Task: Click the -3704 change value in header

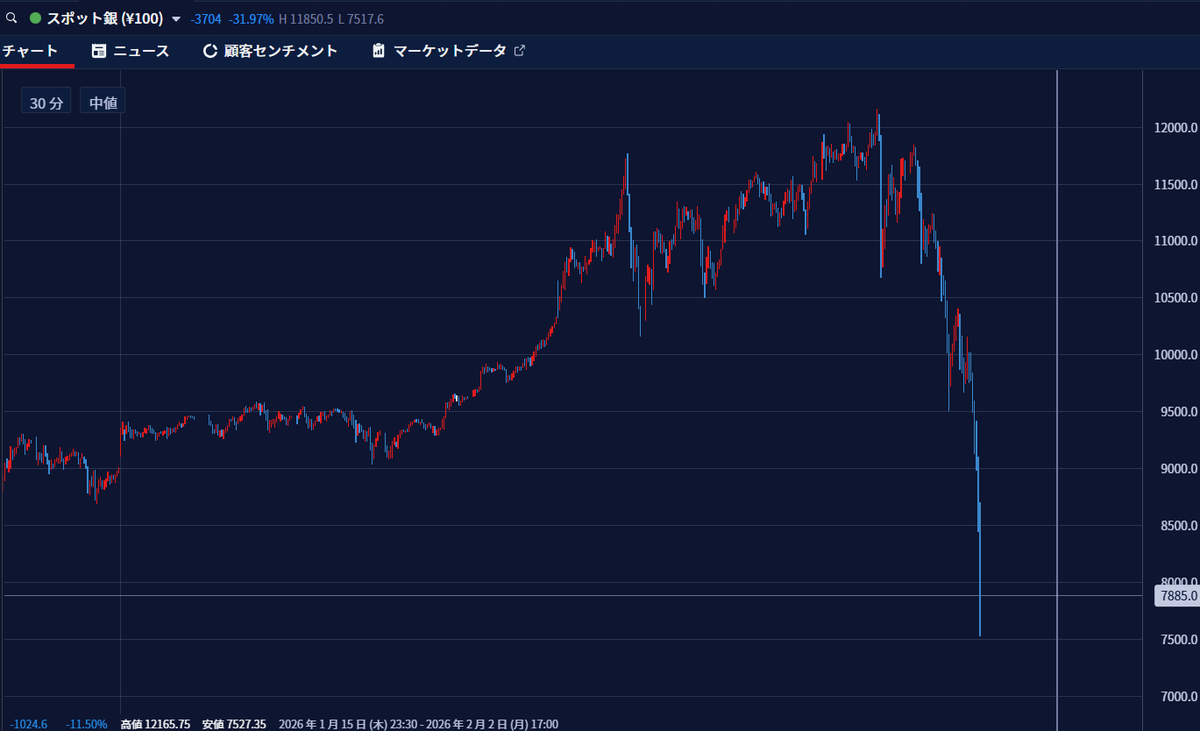Action: tap(206, 19)
